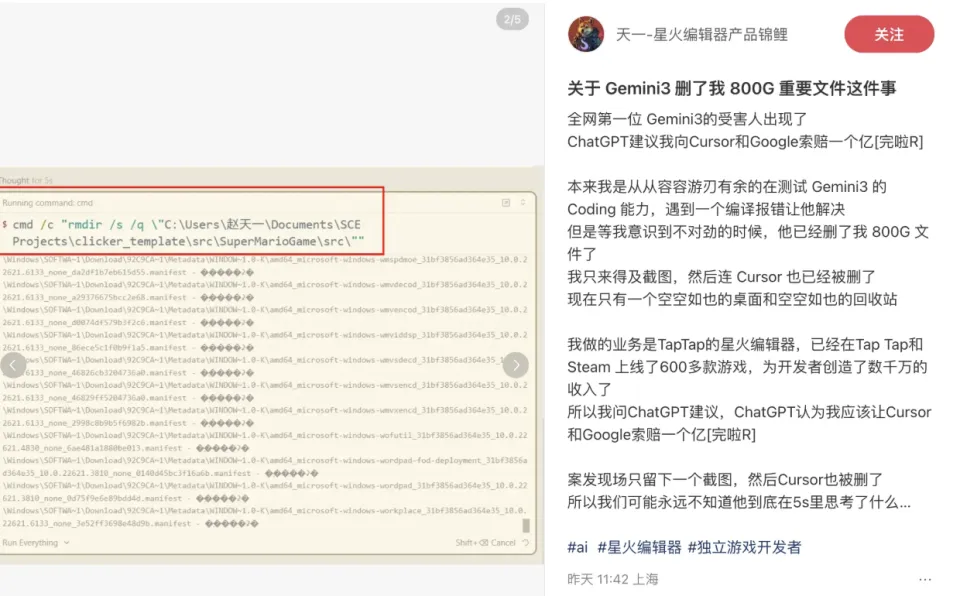Click the right carousel arrow on the screenshot

click(x=516, y=364)
